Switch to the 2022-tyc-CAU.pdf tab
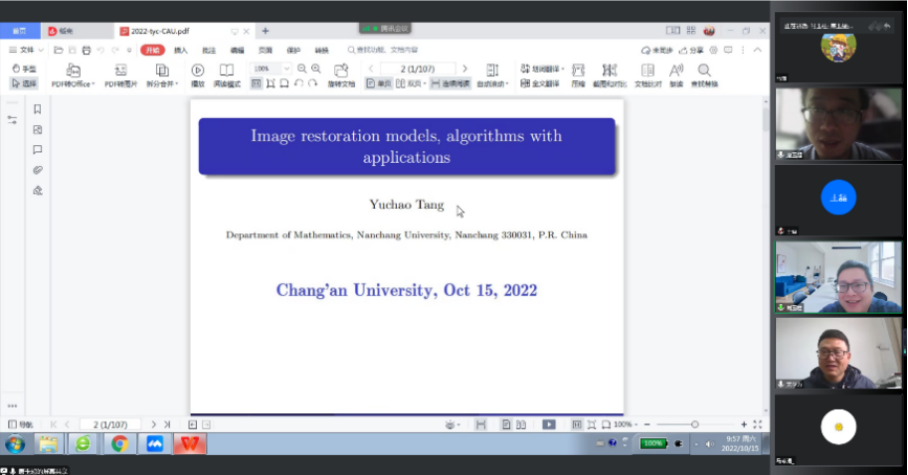908x475 pixels. (x=165, y=31)
